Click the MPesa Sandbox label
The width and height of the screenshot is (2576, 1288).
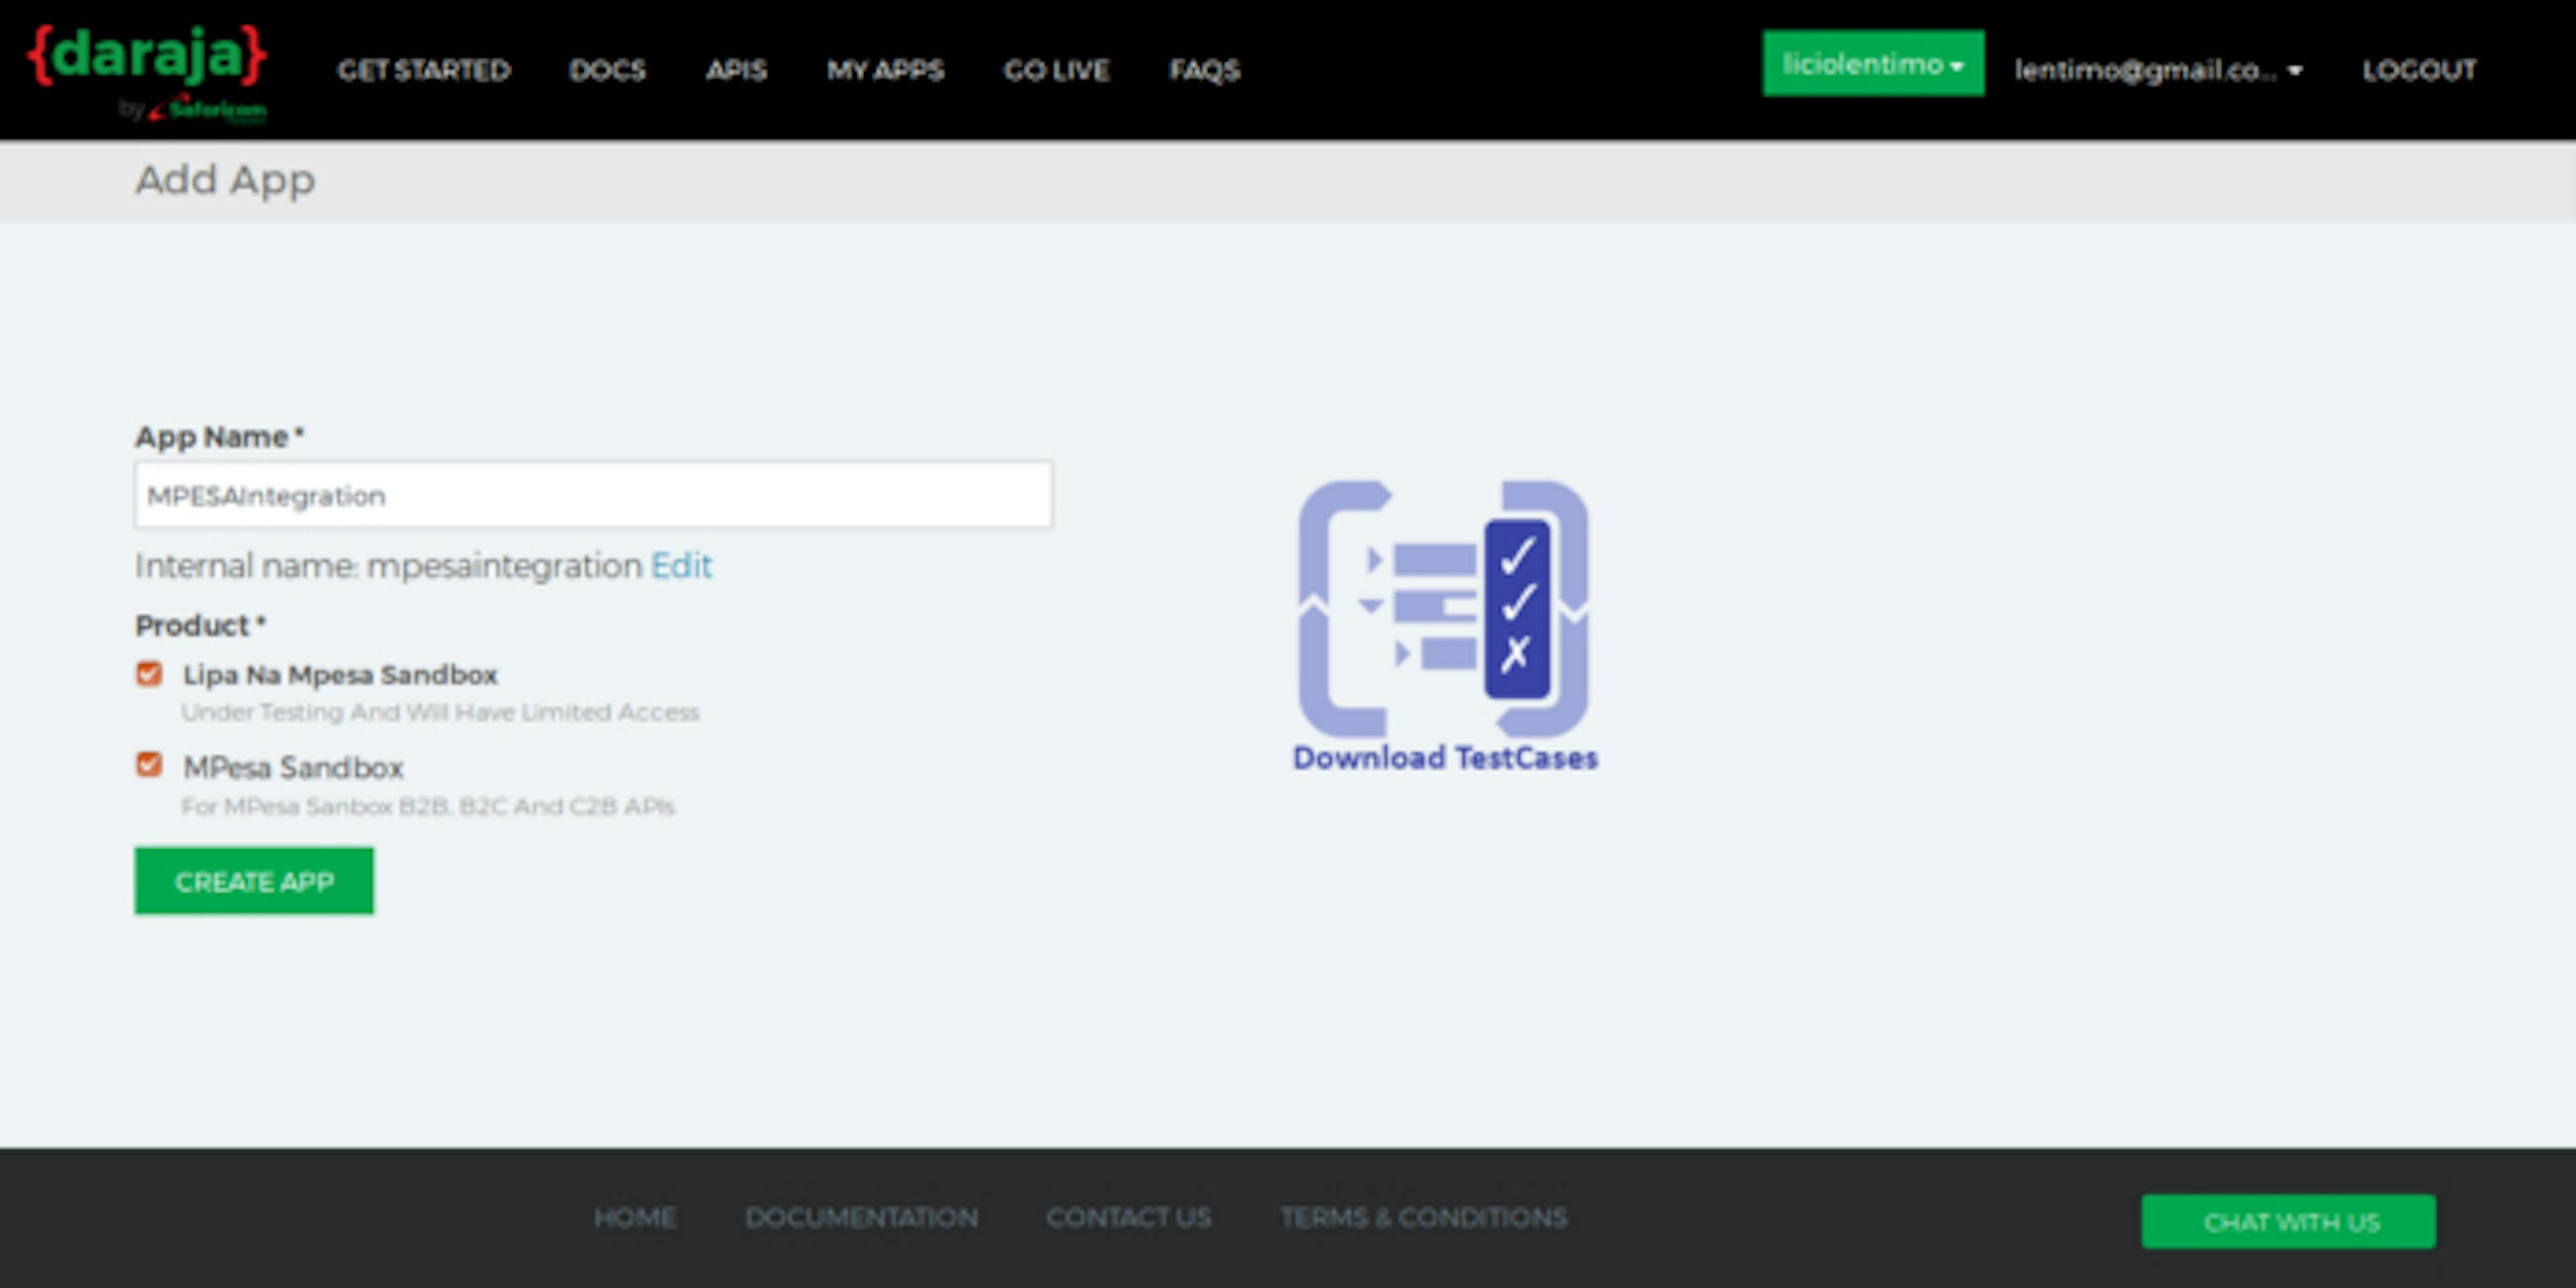[x=293, y=768]
